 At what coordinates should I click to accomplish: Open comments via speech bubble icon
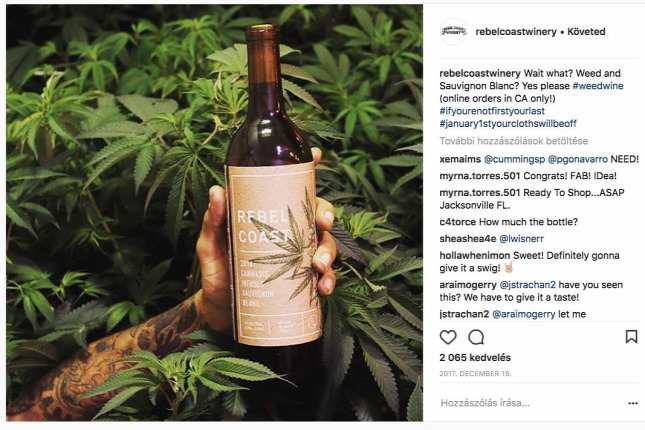[x=476, y=337]
